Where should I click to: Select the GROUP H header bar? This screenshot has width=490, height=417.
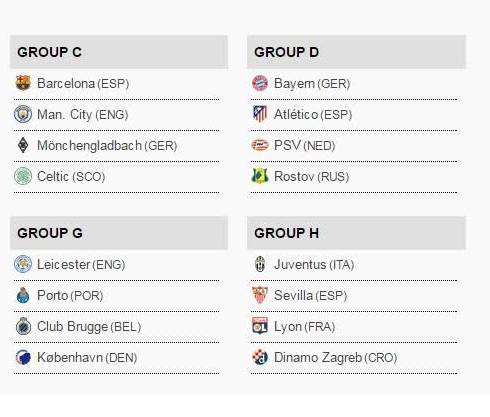(x=356, y=233)
